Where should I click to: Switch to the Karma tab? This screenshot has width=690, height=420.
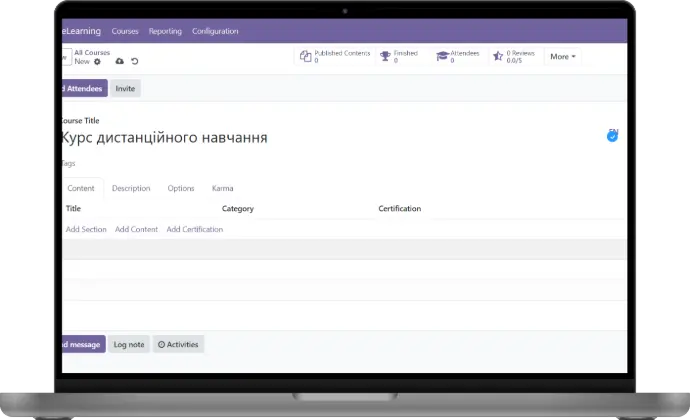click(222, 188)
